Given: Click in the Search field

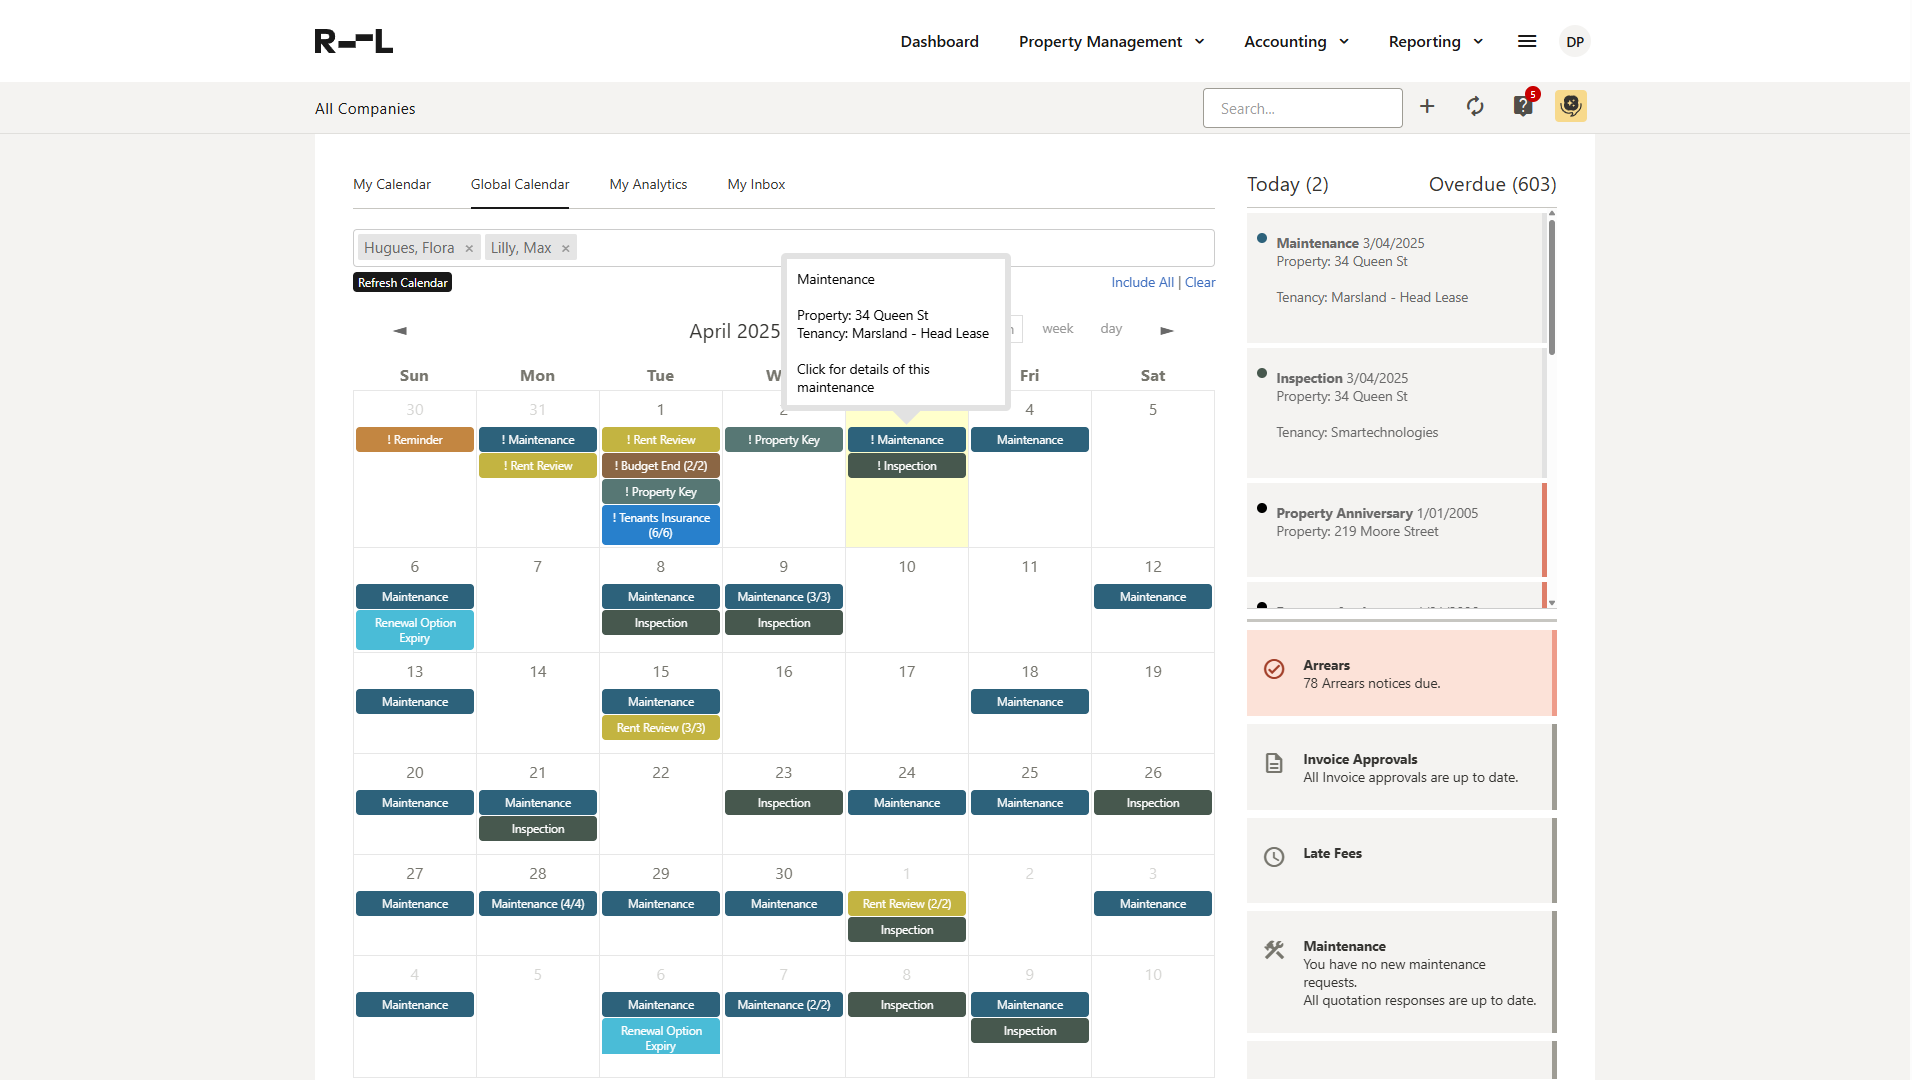Looking at the screenshot, I should click(x=1302, y=108).
